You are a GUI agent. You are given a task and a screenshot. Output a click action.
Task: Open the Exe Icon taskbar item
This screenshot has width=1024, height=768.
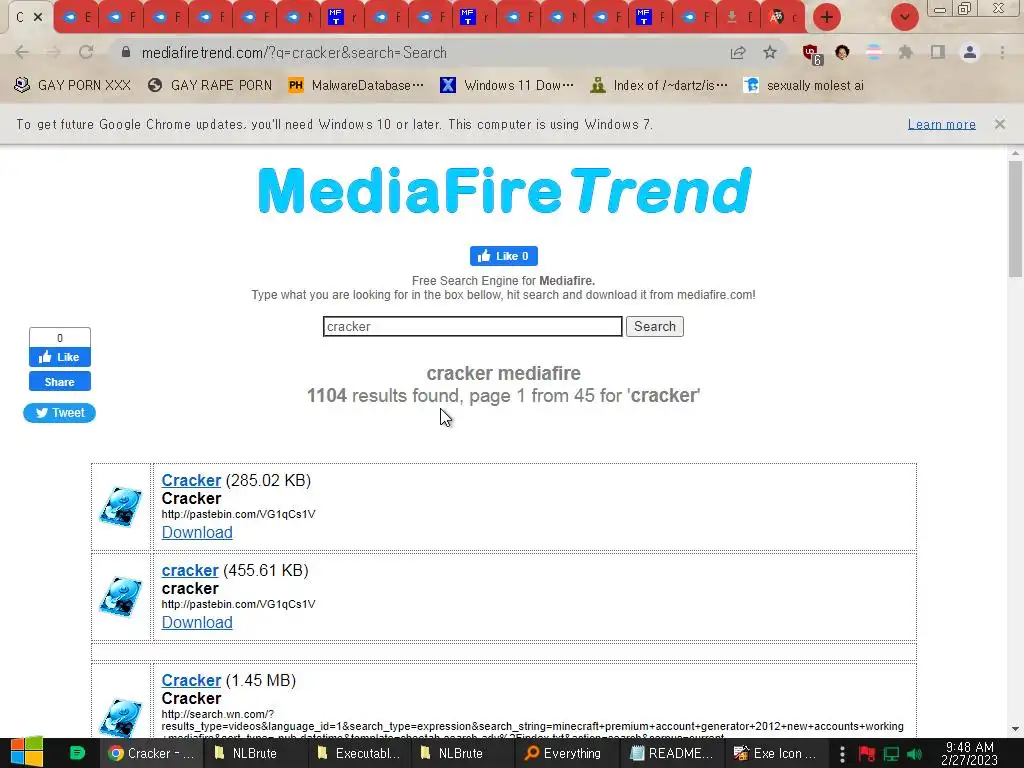pyautogui.click(x=775, y=753)
